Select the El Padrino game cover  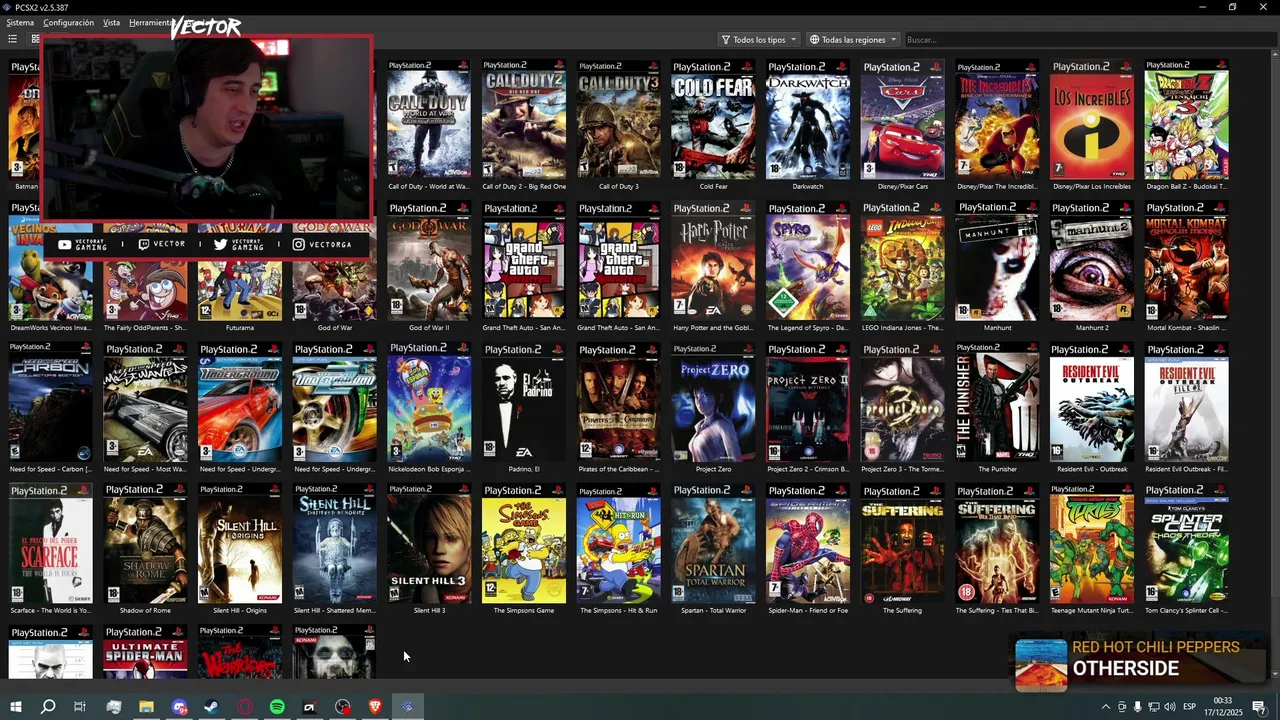pyautogui.click(x=524, y=403)
